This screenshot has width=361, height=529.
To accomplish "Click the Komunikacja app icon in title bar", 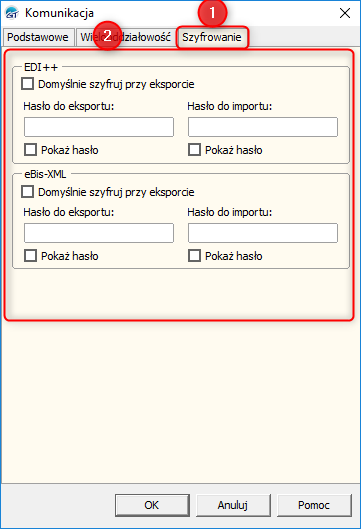I will (12, 13).
